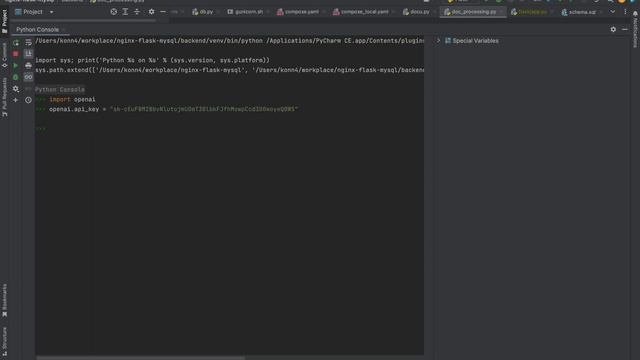Close the doc_processing.py tab
The width and height of the screenshot is (640, 360).
pyautogui.click(x=501, y=12)
